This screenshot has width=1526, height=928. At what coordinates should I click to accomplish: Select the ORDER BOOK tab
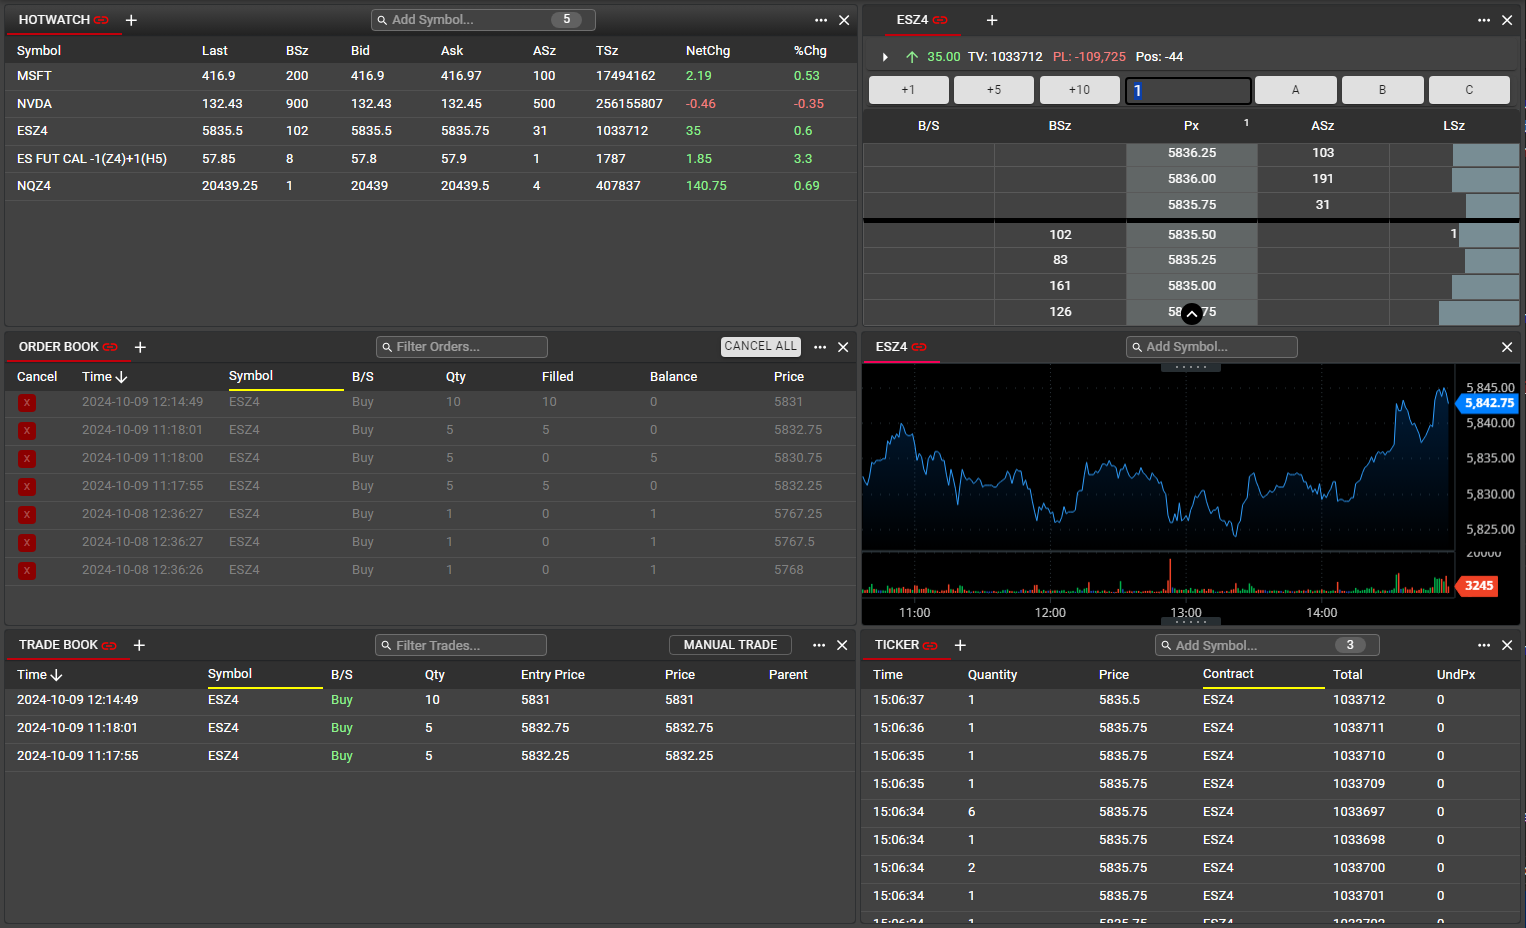(58, 347)
